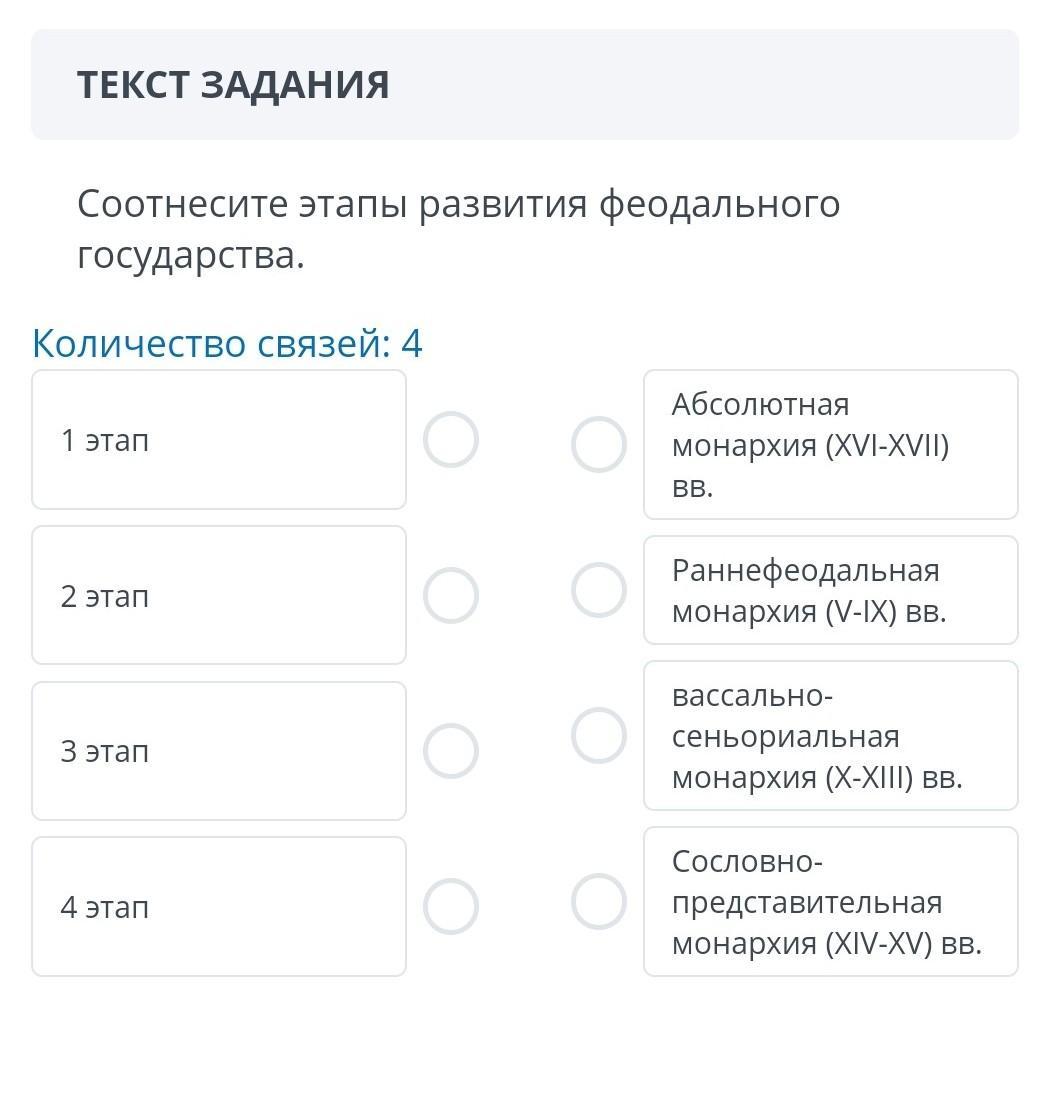Click the 'Количество связей: 4' label
Screen dimensions: 1064x1112
[x=227, y=344]
